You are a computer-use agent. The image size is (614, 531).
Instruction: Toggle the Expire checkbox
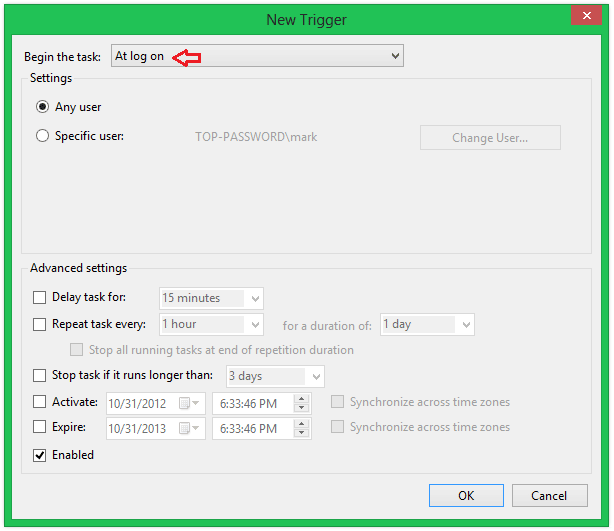pos(40,427)
